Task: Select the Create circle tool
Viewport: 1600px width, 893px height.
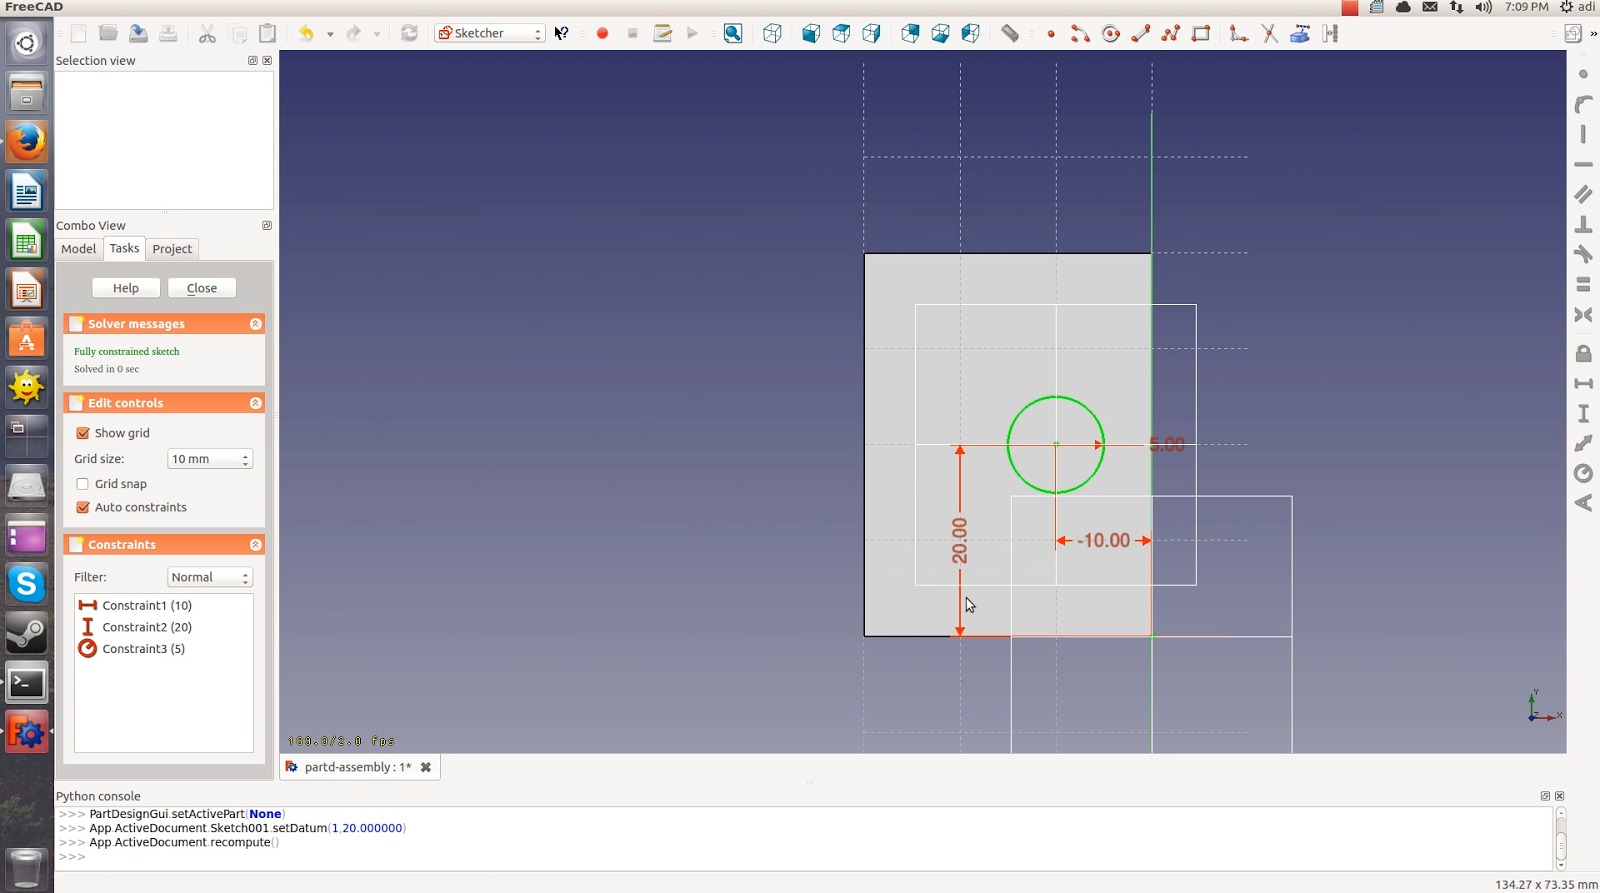Action: (1110, 33)
